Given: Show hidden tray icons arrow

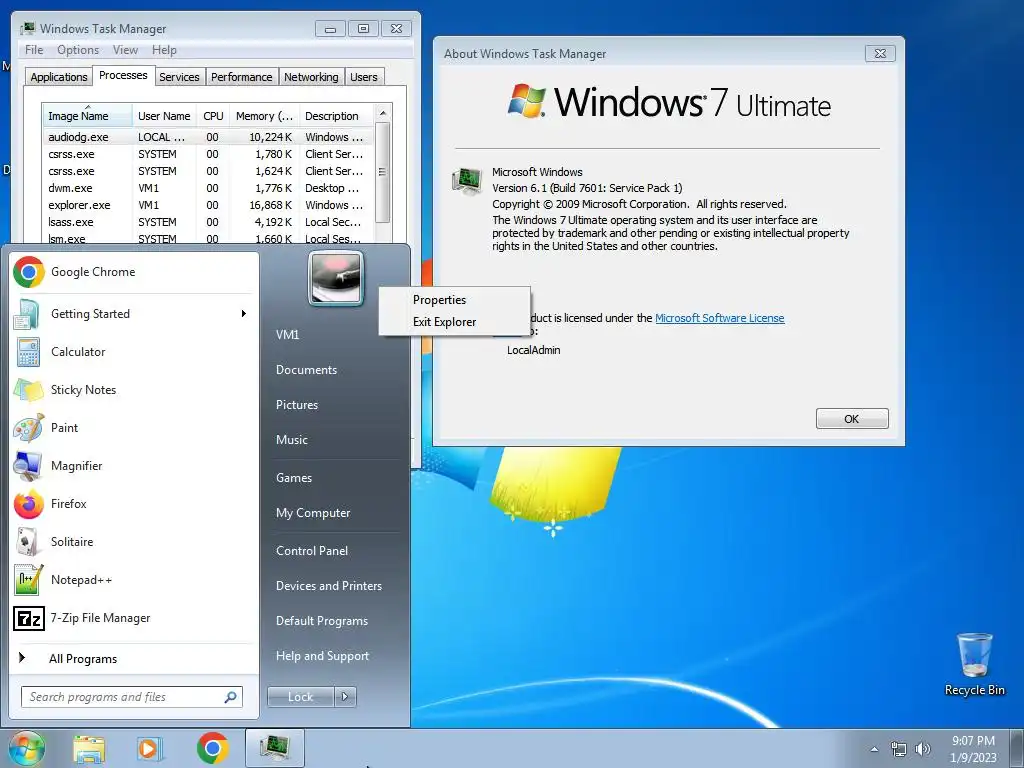Looking at the screenshot, I should 874,749.
